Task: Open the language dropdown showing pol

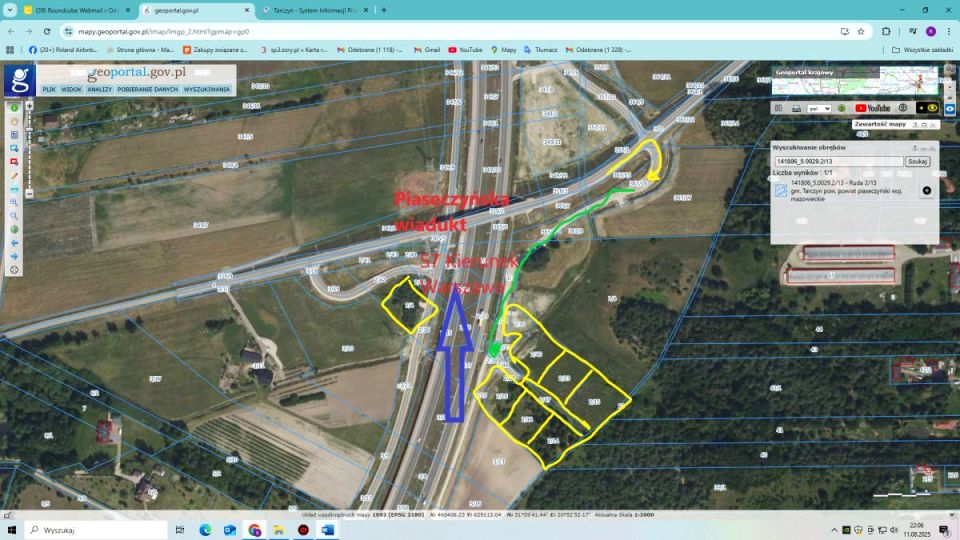Action: point(819,108)
